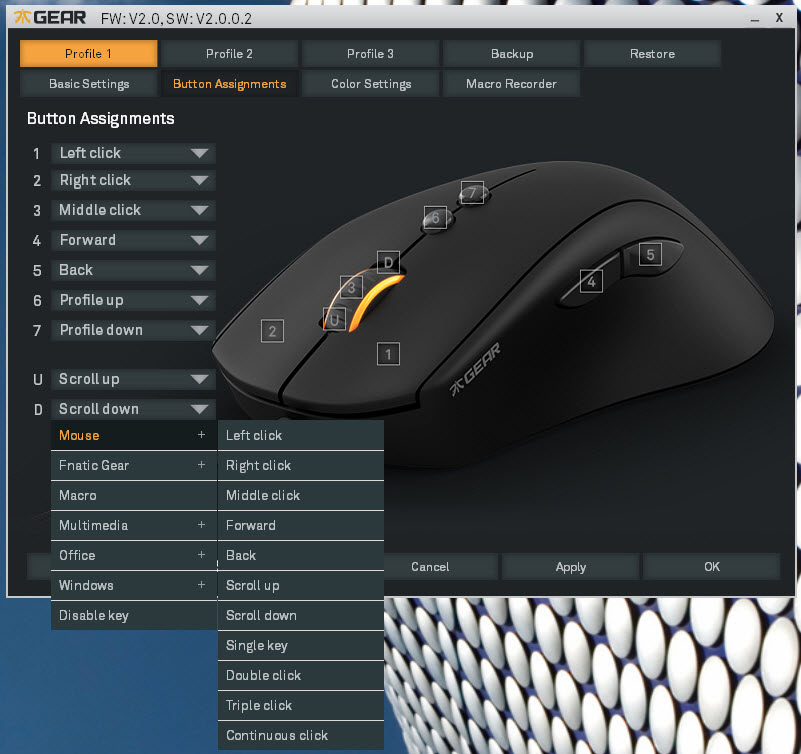
Task: Open the Macro Recorder tab
Action: (511, 84)
